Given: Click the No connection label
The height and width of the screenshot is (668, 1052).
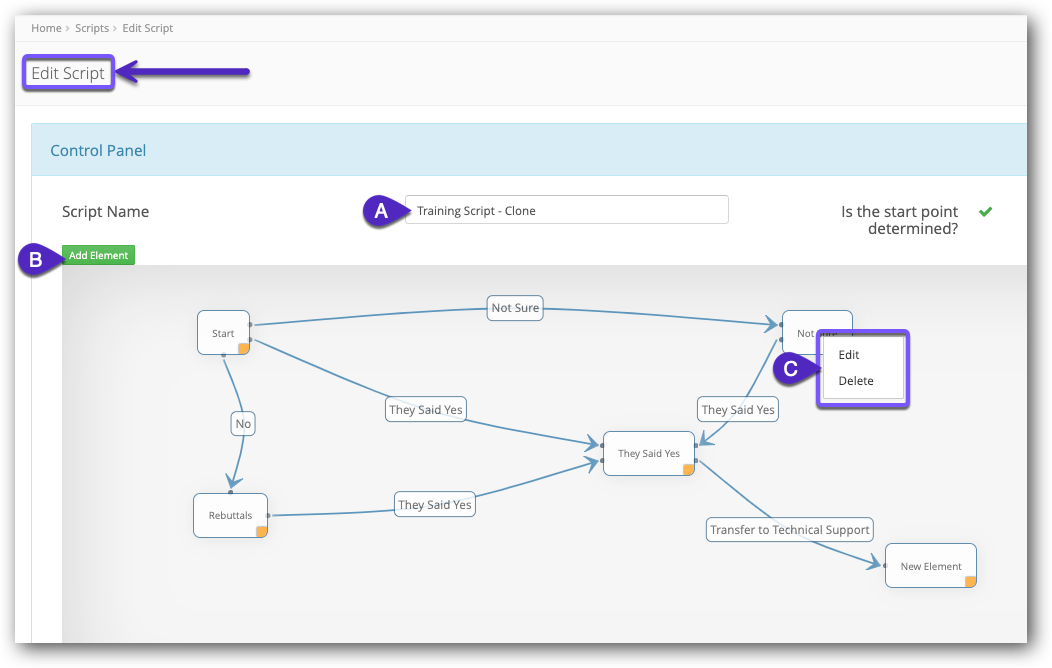Looking at the screenshot, I should (243, 424).
